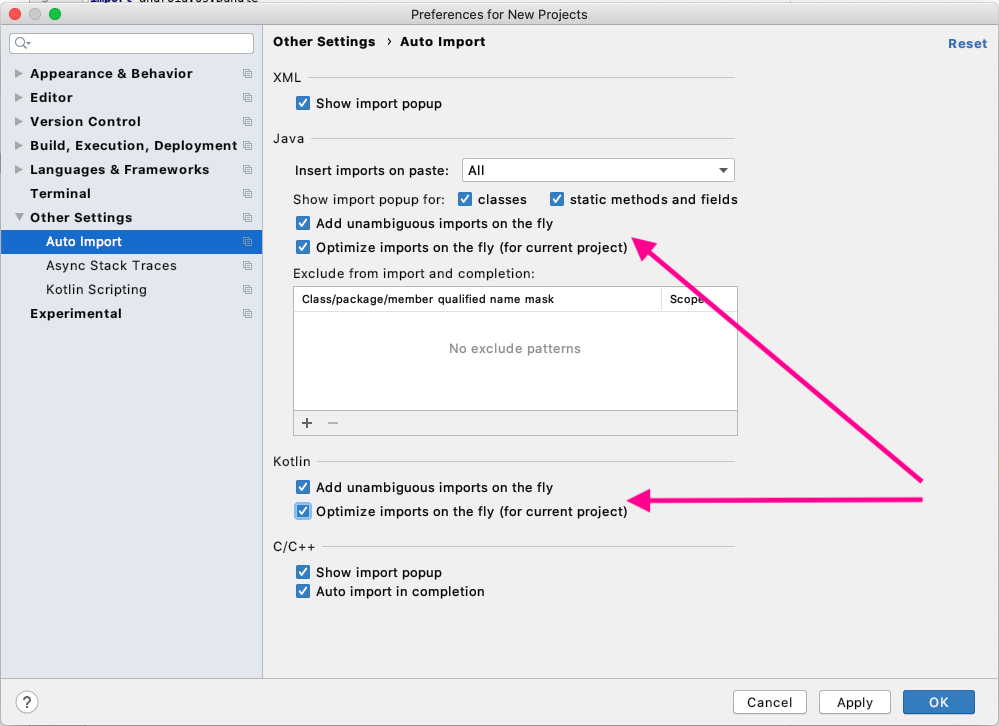Toggle Java Add unambiguous imports on the fly

pyautogui.click(x=303, y=224)
